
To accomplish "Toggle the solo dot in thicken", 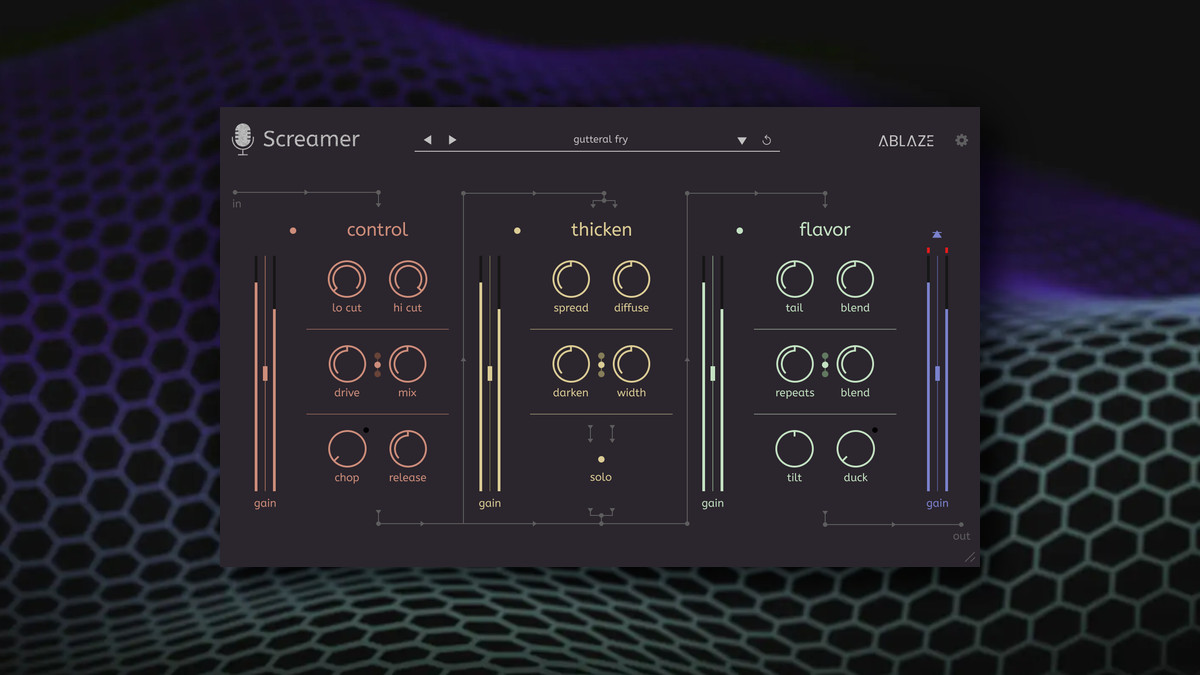I will coord(601,459).
